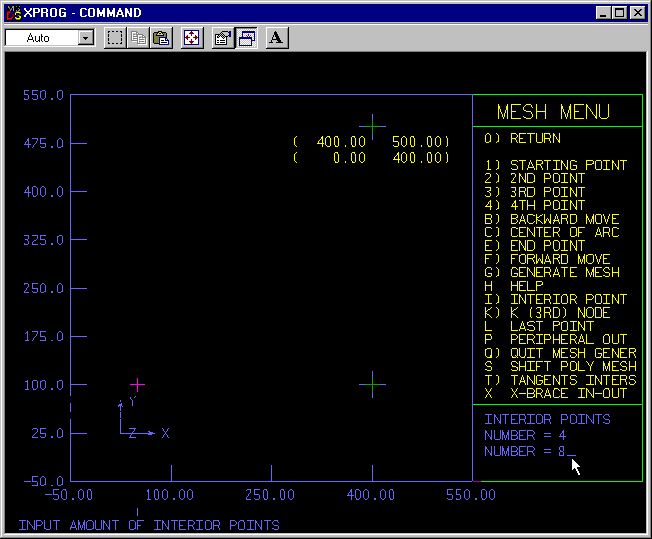Click the Paste clipboard icon
The height and width of the screenshot is (539, 652).
tap(160, 38)
